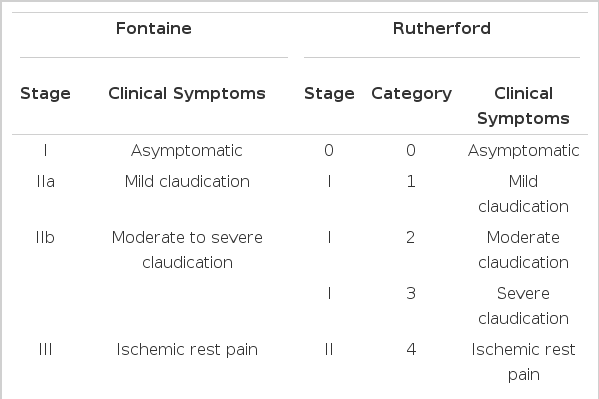This screenshot has width=599, height=399.
Task: Select Rutherford 'Moderate claudication' cell
Action: coord(523,250)
